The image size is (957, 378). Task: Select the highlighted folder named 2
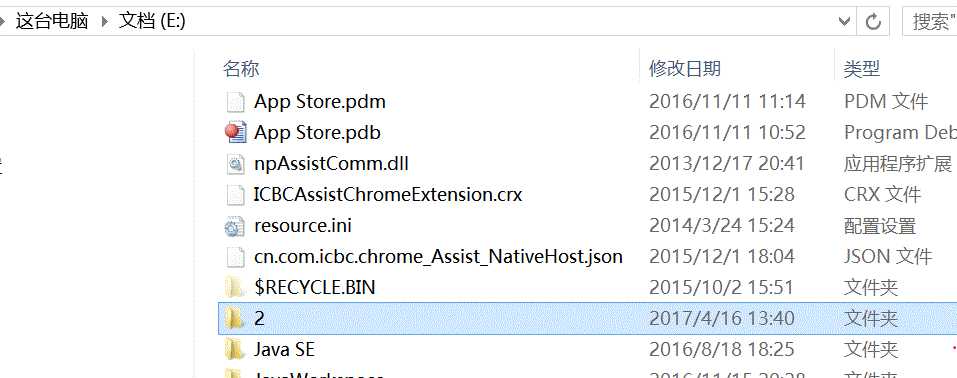587,319
